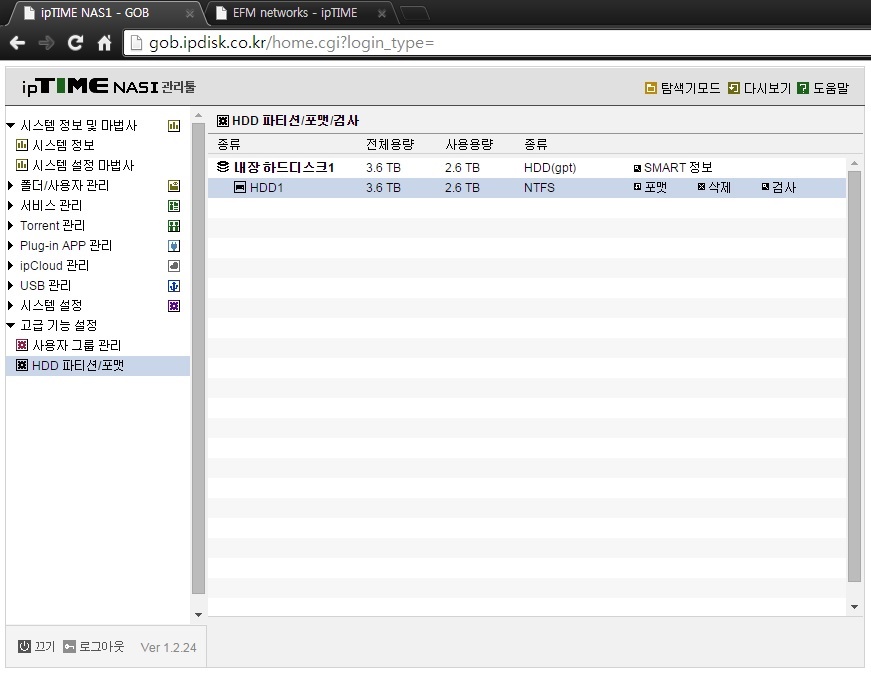Expand the 폴더/사용자 관리 tree section
Viewport: 871px width, 673px height.
tap(10, 185)
